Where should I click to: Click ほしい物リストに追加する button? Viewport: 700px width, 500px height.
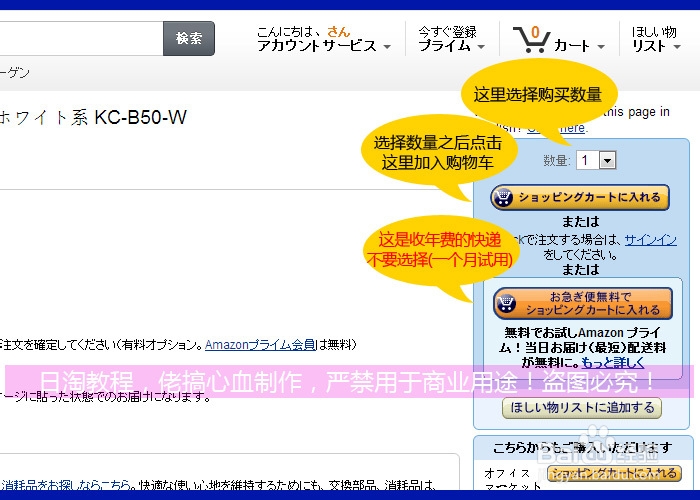point(582,408)
